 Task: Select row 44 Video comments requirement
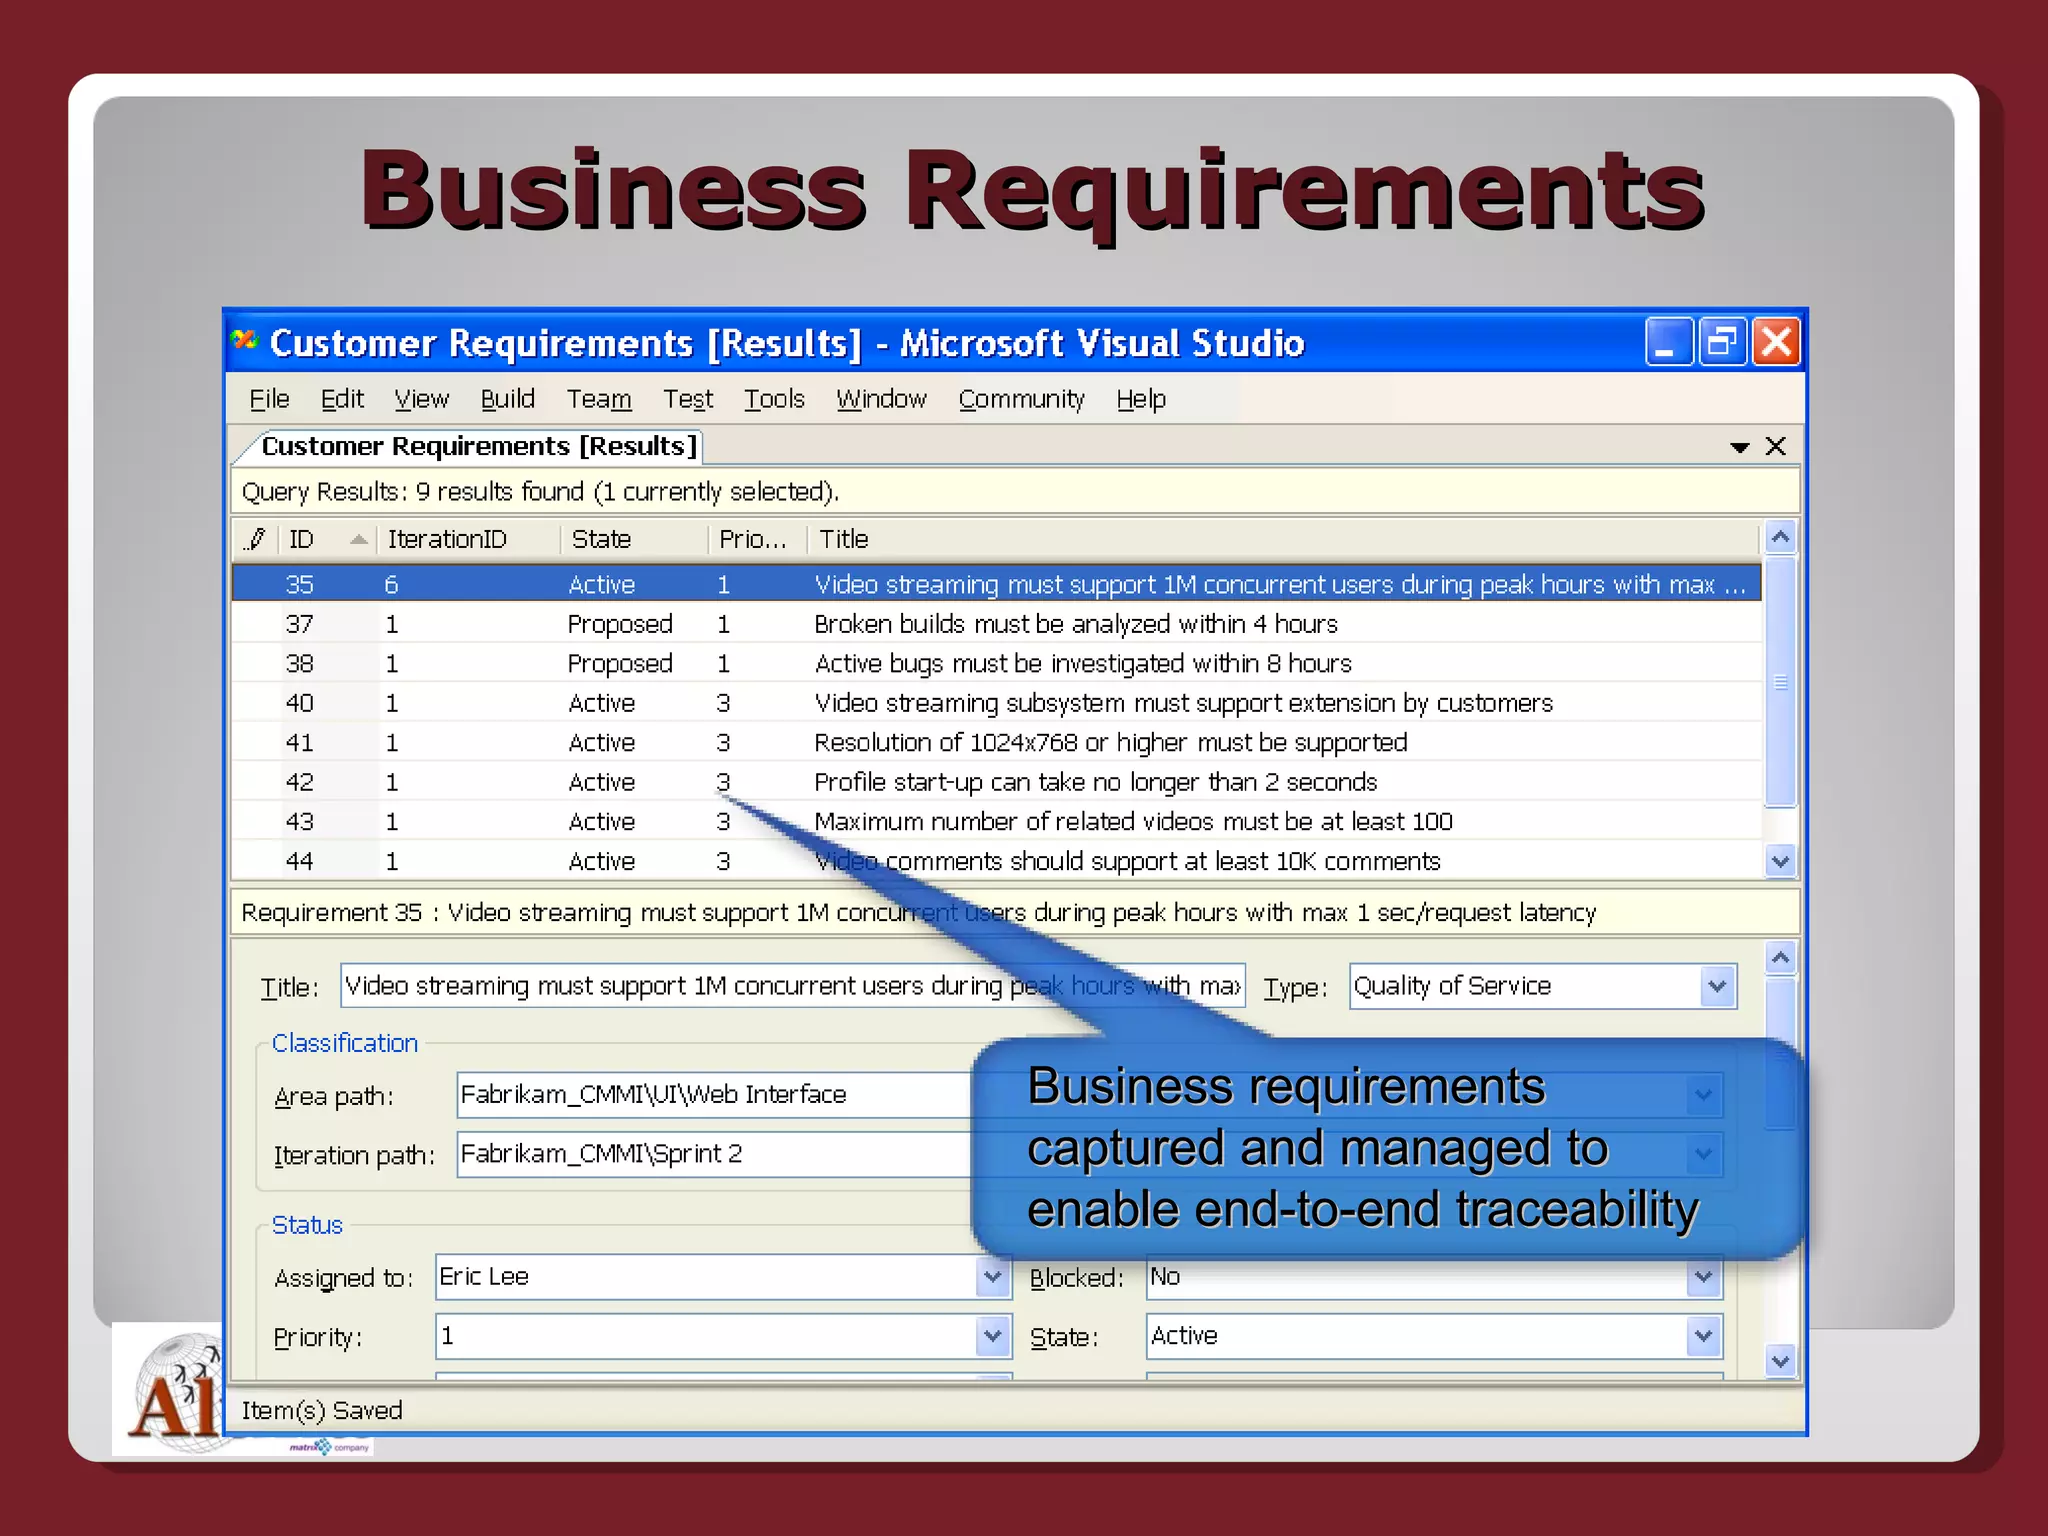pyautogui.click(x=996, y=861)
